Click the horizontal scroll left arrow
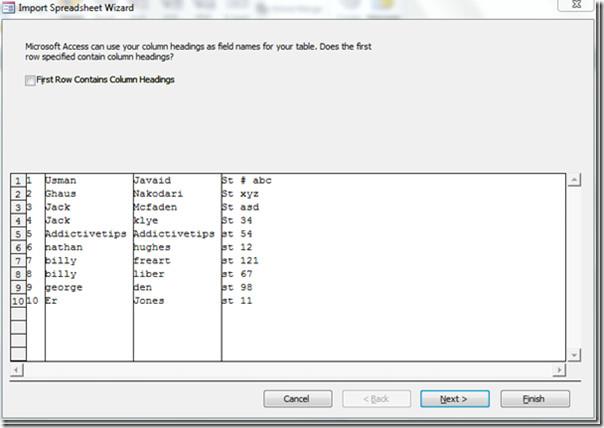The height and width of the screenshot is (428, 604). (17, 370)
